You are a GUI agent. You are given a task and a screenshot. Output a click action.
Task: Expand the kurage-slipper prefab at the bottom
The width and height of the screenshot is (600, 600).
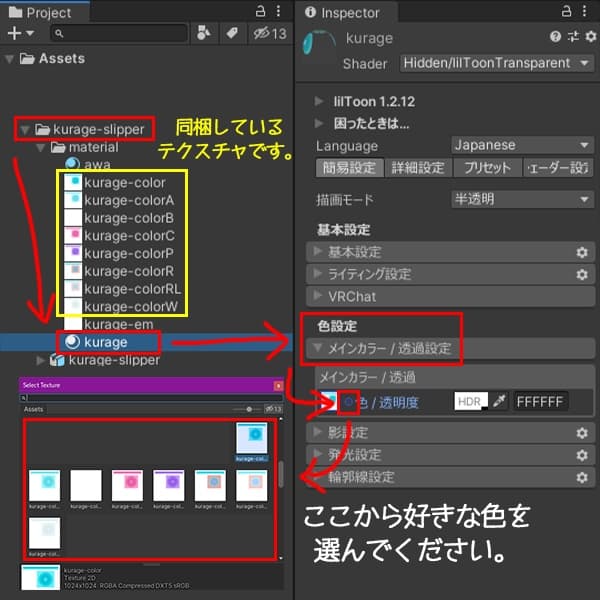point(41,360)
